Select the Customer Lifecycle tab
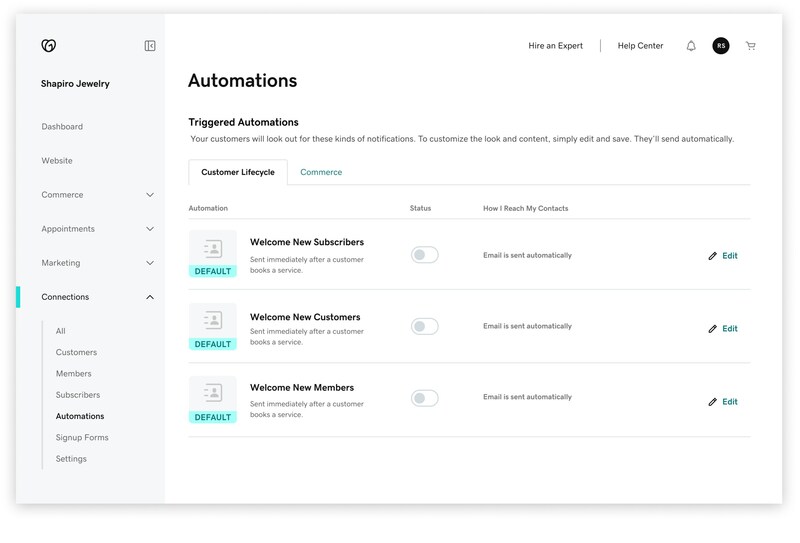Image resolution: width=800 pixels, height=543 pixels. 238,172
